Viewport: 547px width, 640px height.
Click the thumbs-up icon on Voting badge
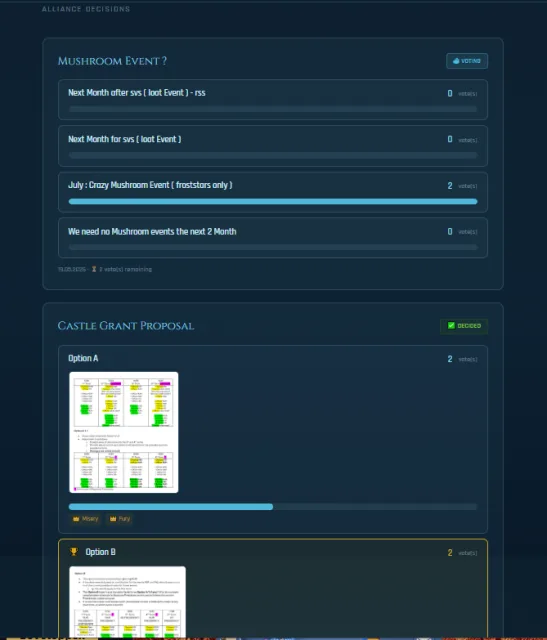point(456,61)
